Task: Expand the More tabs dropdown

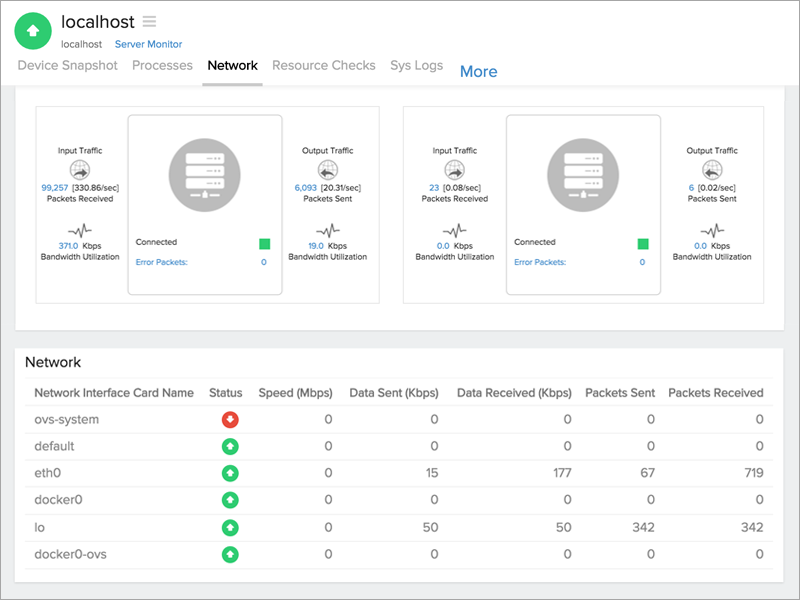Action: 478,72
